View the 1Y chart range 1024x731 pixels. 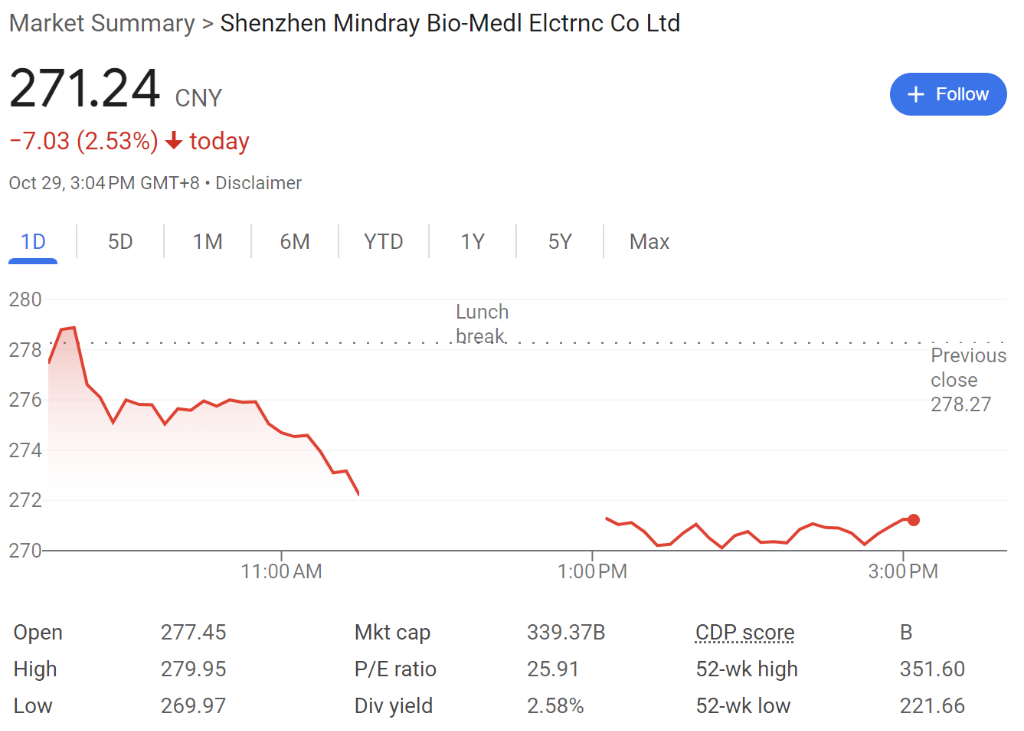(472, 242)
